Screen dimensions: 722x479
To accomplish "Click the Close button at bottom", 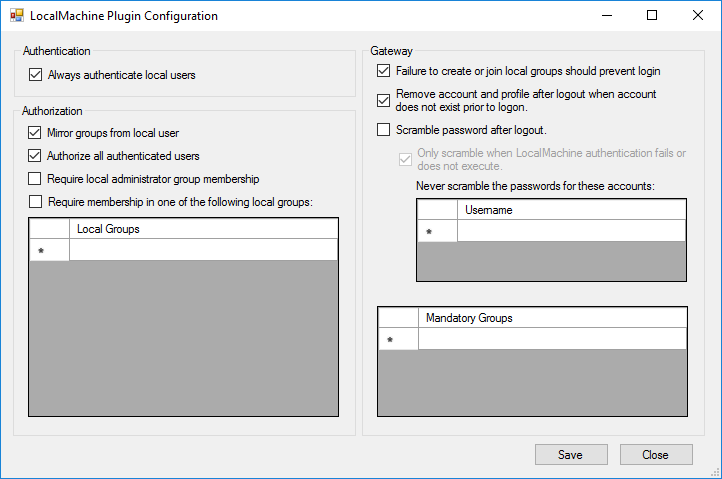I will (655, 455).
